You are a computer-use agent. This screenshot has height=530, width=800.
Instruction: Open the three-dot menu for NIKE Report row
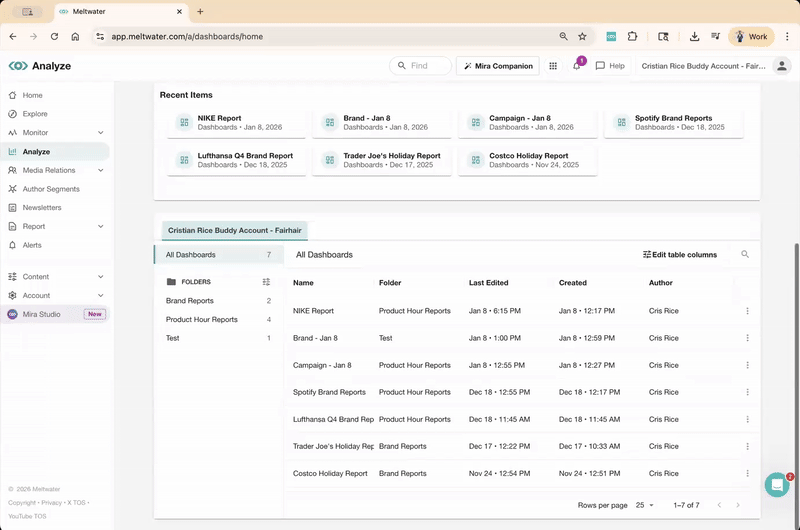[747, 311]
